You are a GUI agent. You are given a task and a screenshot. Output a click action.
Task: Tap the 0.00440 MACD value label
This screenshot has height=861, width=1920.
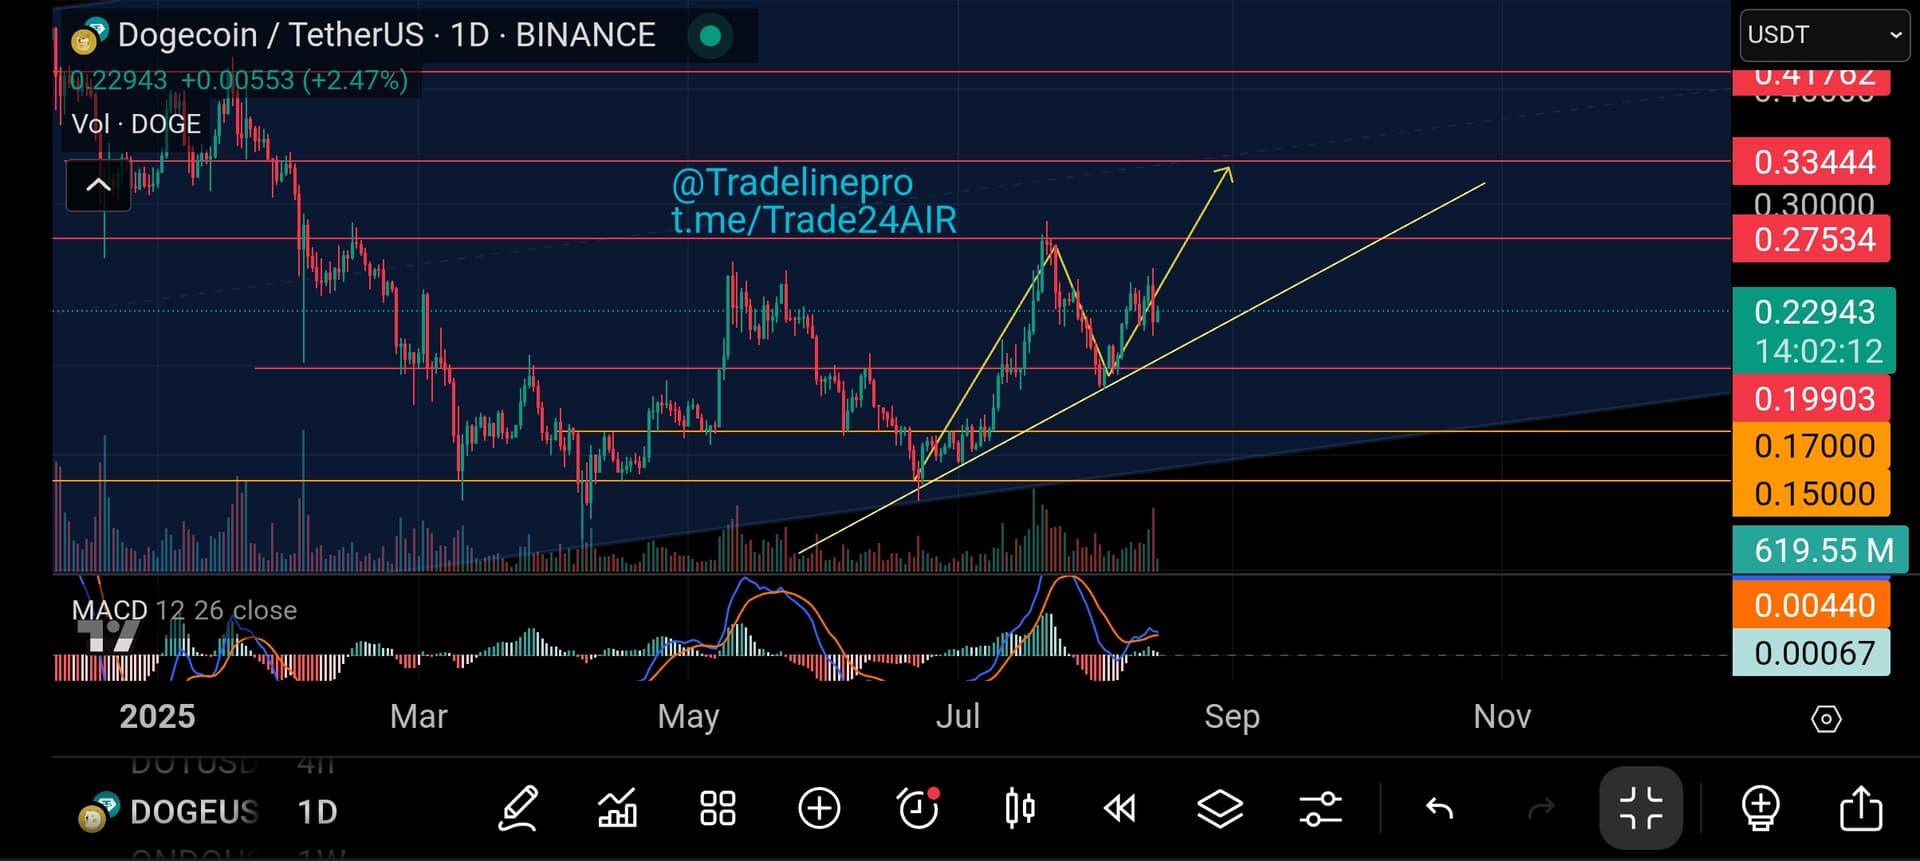pos(1811,605)
